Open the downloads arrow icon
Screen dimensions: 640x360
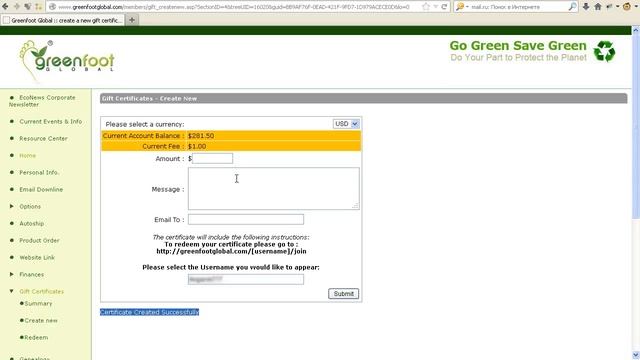586,7
